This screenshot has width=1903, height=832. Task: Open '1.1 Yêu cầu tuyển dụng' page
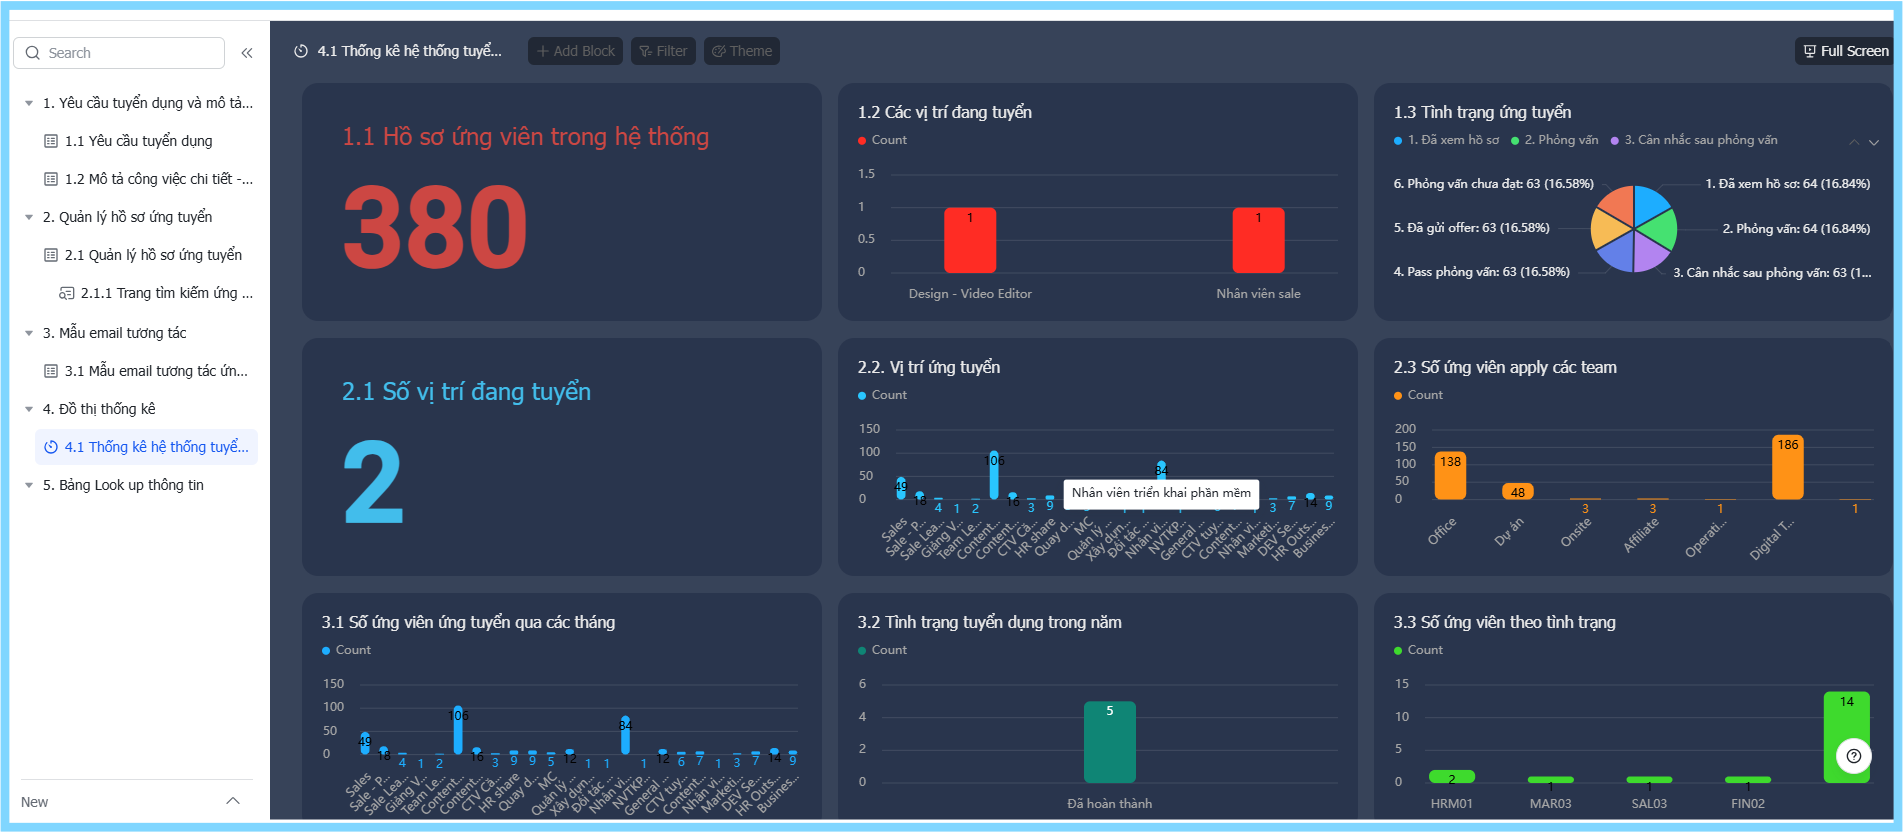(x=140, y=141)
